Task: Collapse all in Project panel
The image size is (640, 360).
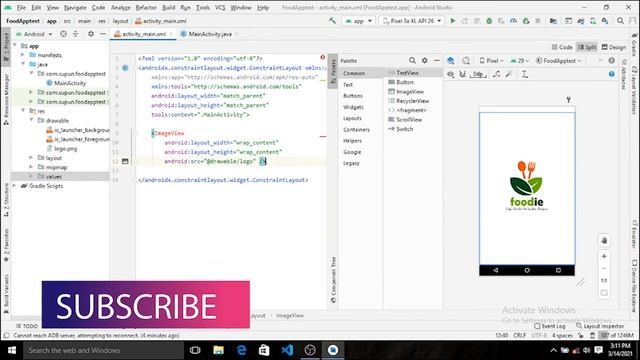Action: coord(76,34)
